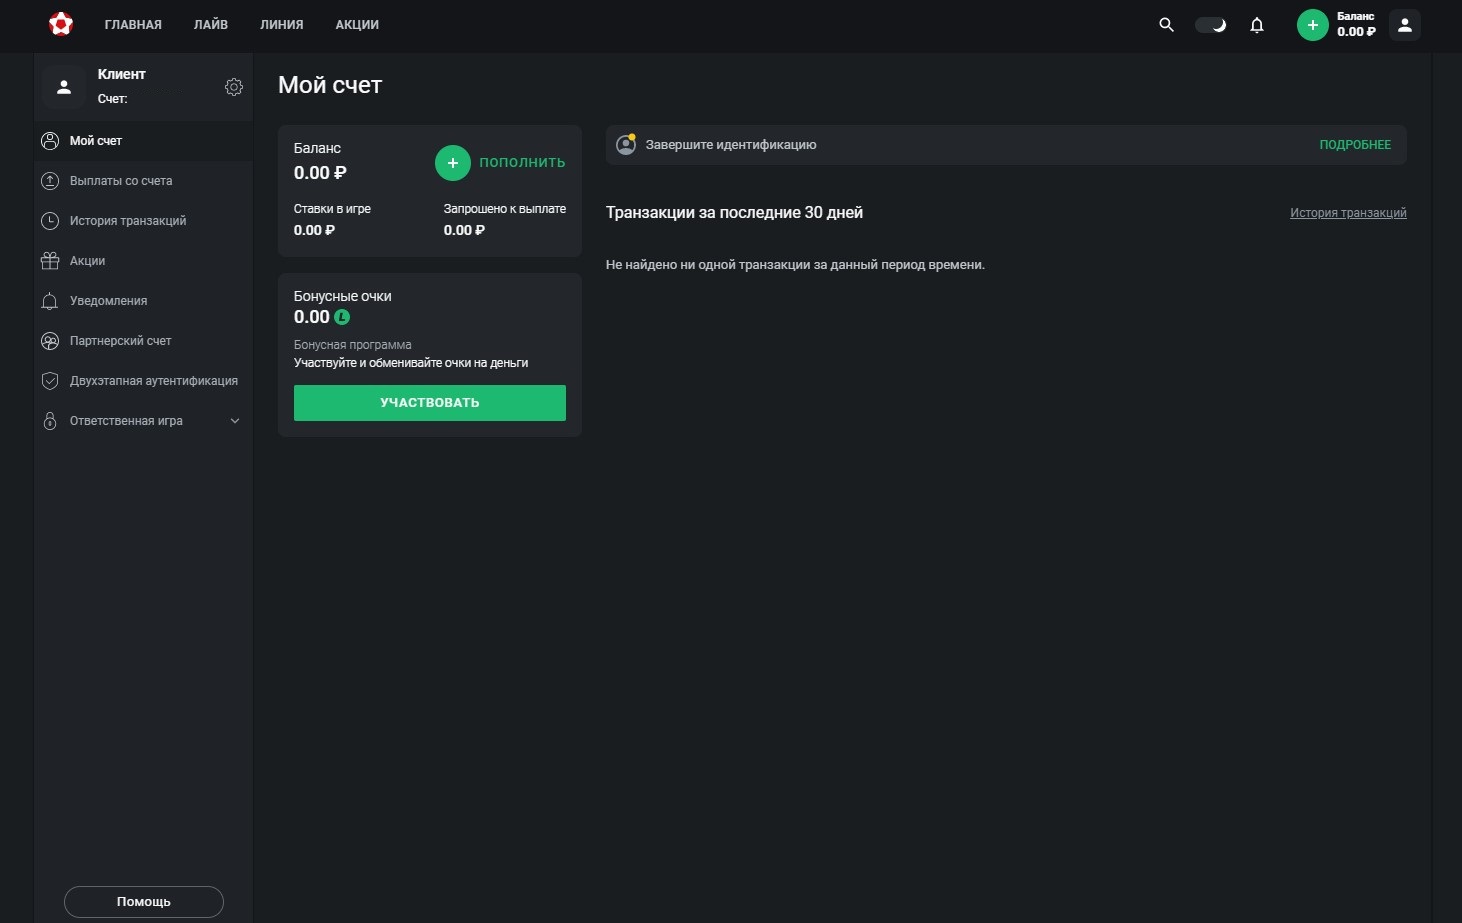
Task: Click the identification status avatar icon
Action: pyautogui.click(x=626, y=145)
